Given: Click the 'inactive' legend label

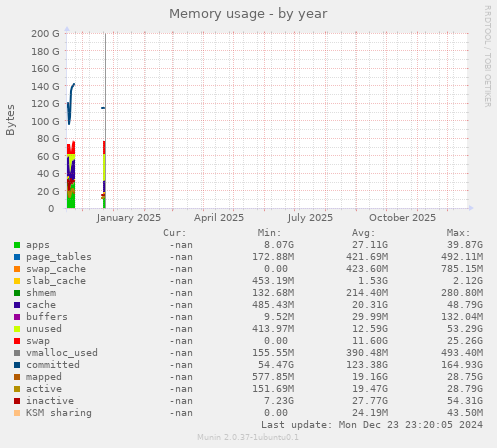Looking at the screenshot, I should [x=50, y=401].
